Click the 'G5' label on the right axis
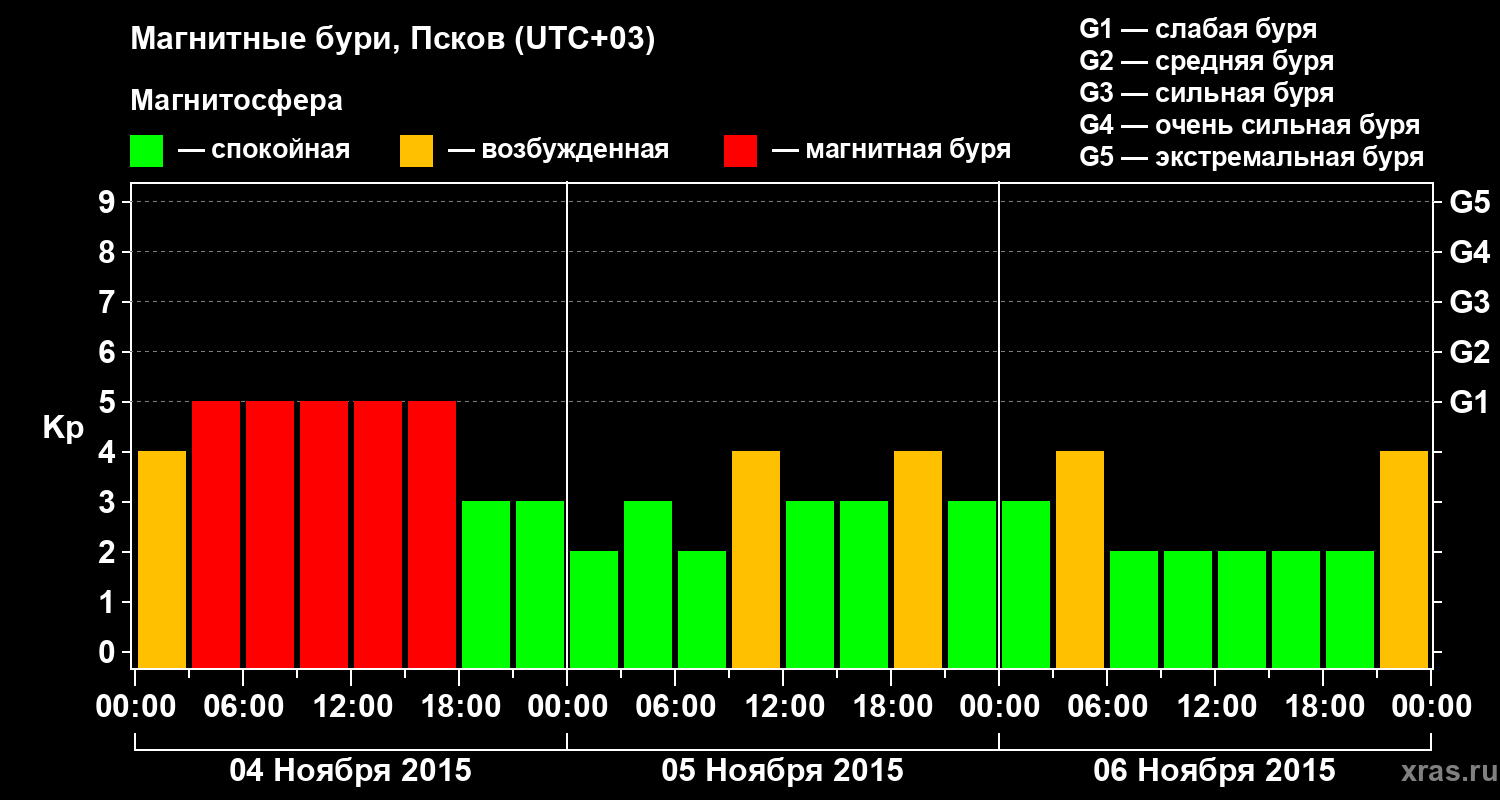The width and height of the screenshot is (1500, 800). point(1470,202)
